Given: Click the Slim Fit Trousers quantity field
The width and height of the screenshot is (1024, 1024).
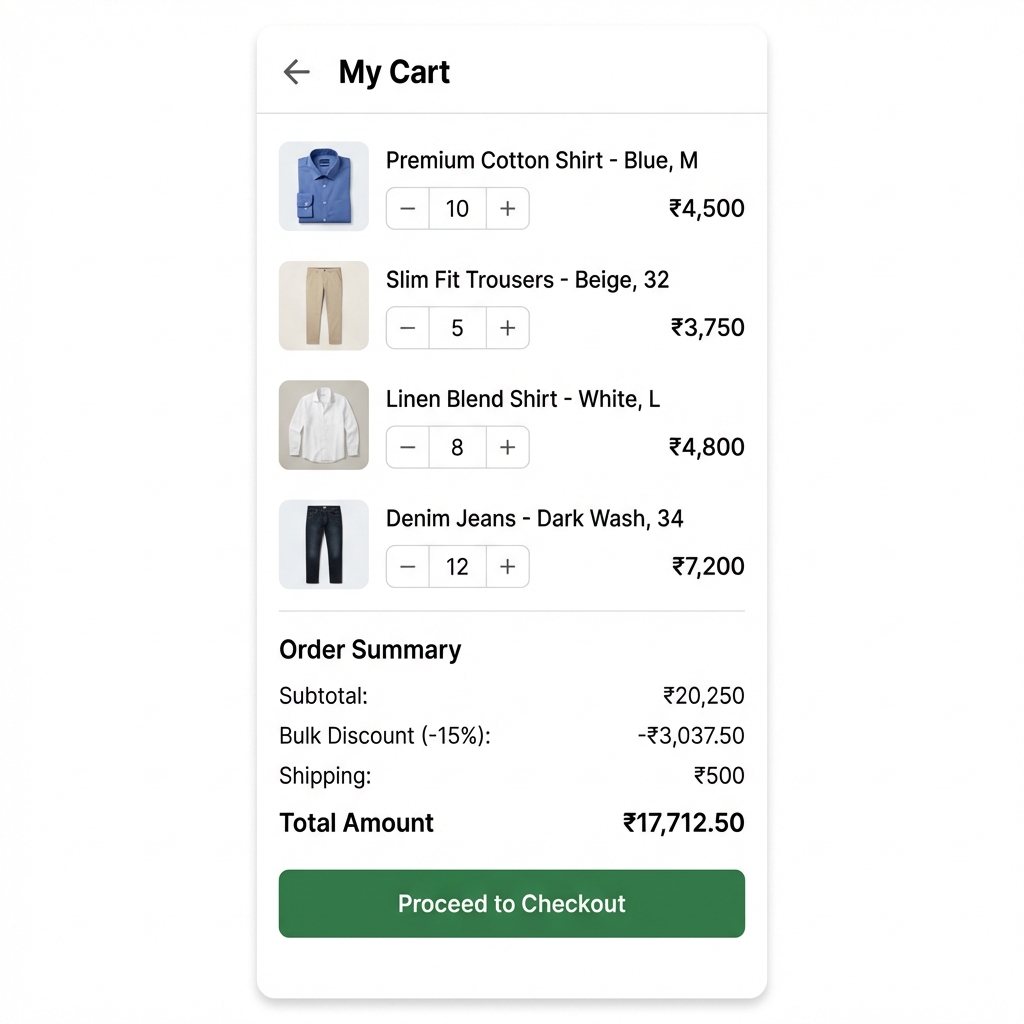Looking at the screenshot, I should pyautogui.click(x=457, y=328).
